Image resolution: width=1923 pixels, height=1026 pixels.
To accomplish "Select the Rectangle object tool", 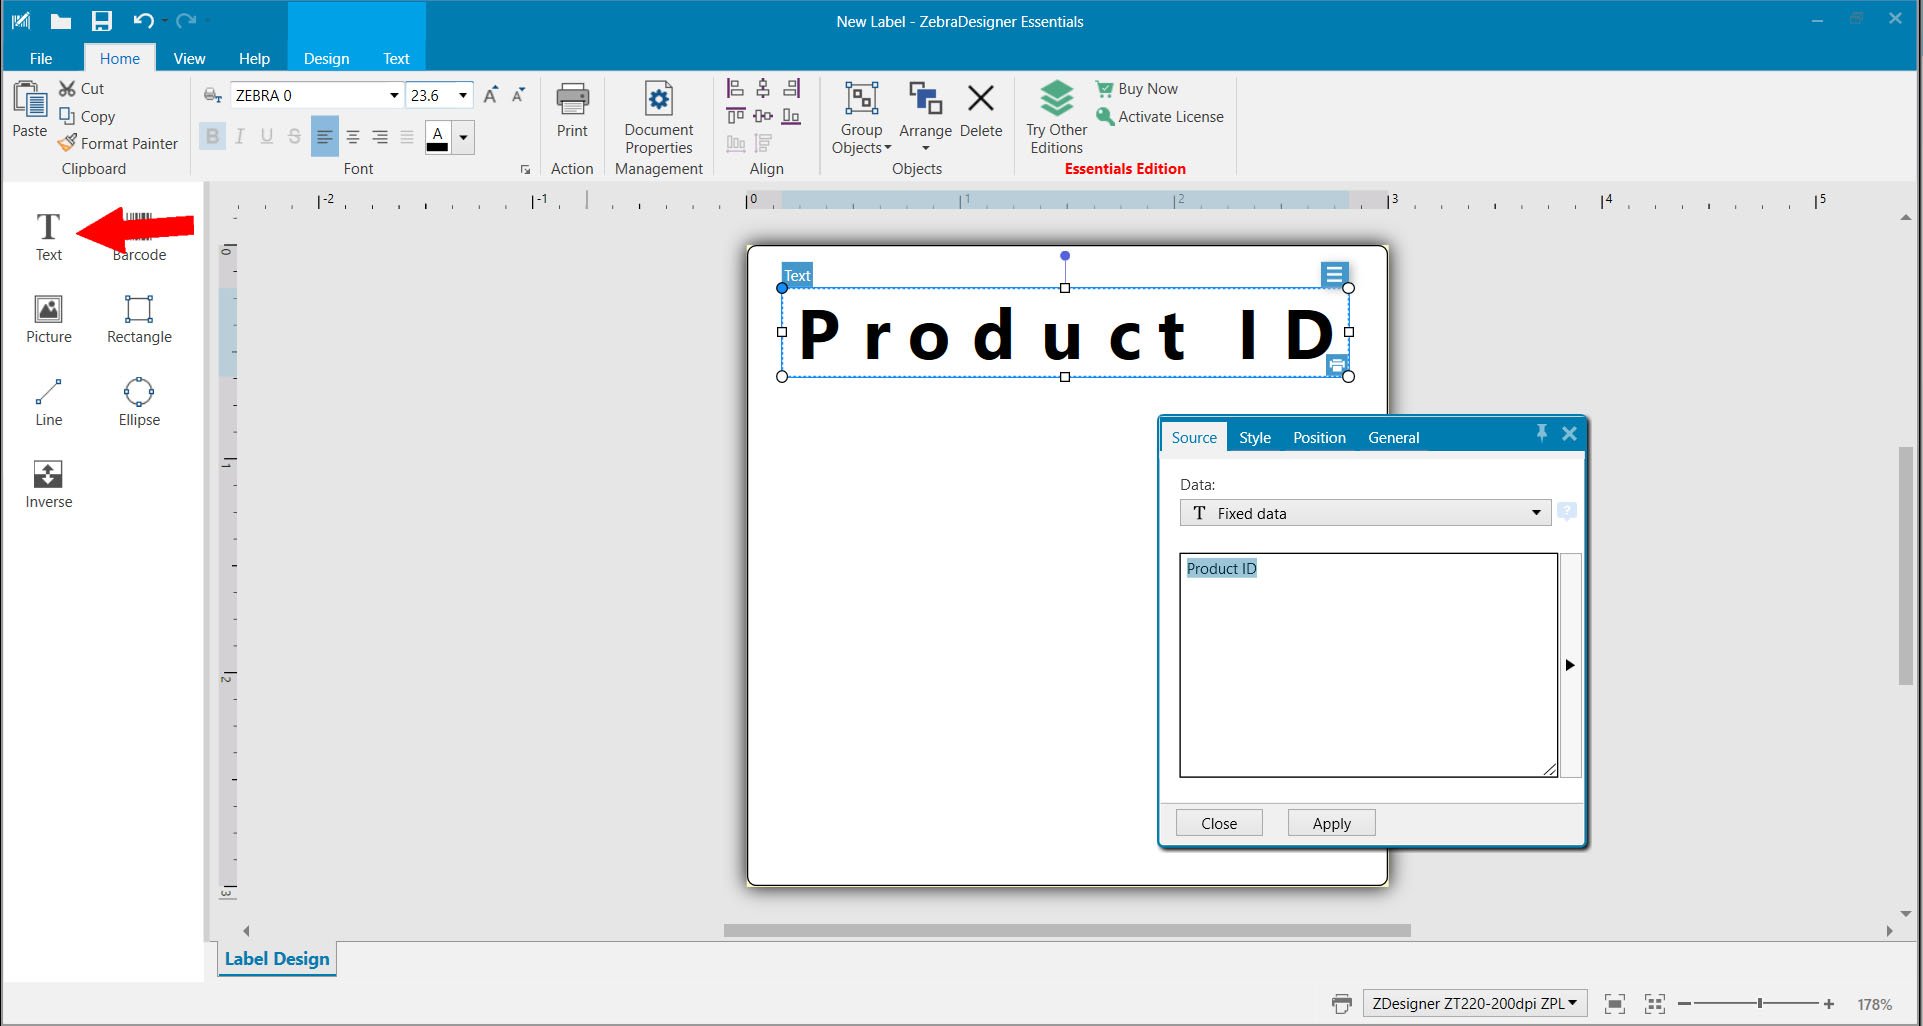I will 139,319.
